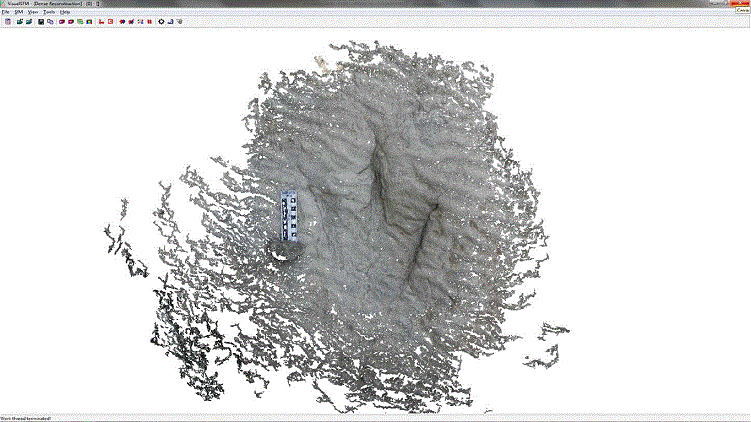Open the File menu
This screenshot has height=422, width=751.
point(5,12)
